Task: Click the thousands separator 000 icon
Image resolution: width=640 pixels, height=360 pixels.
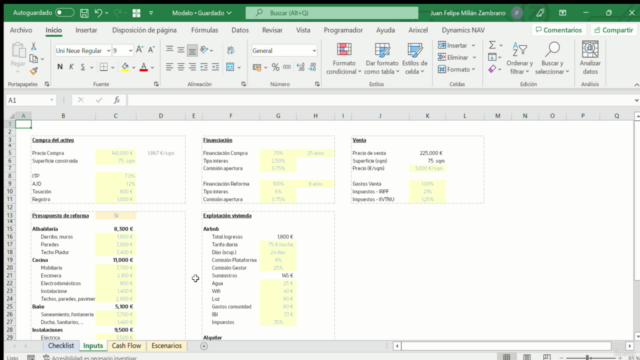Action: [x=287, y=67]
